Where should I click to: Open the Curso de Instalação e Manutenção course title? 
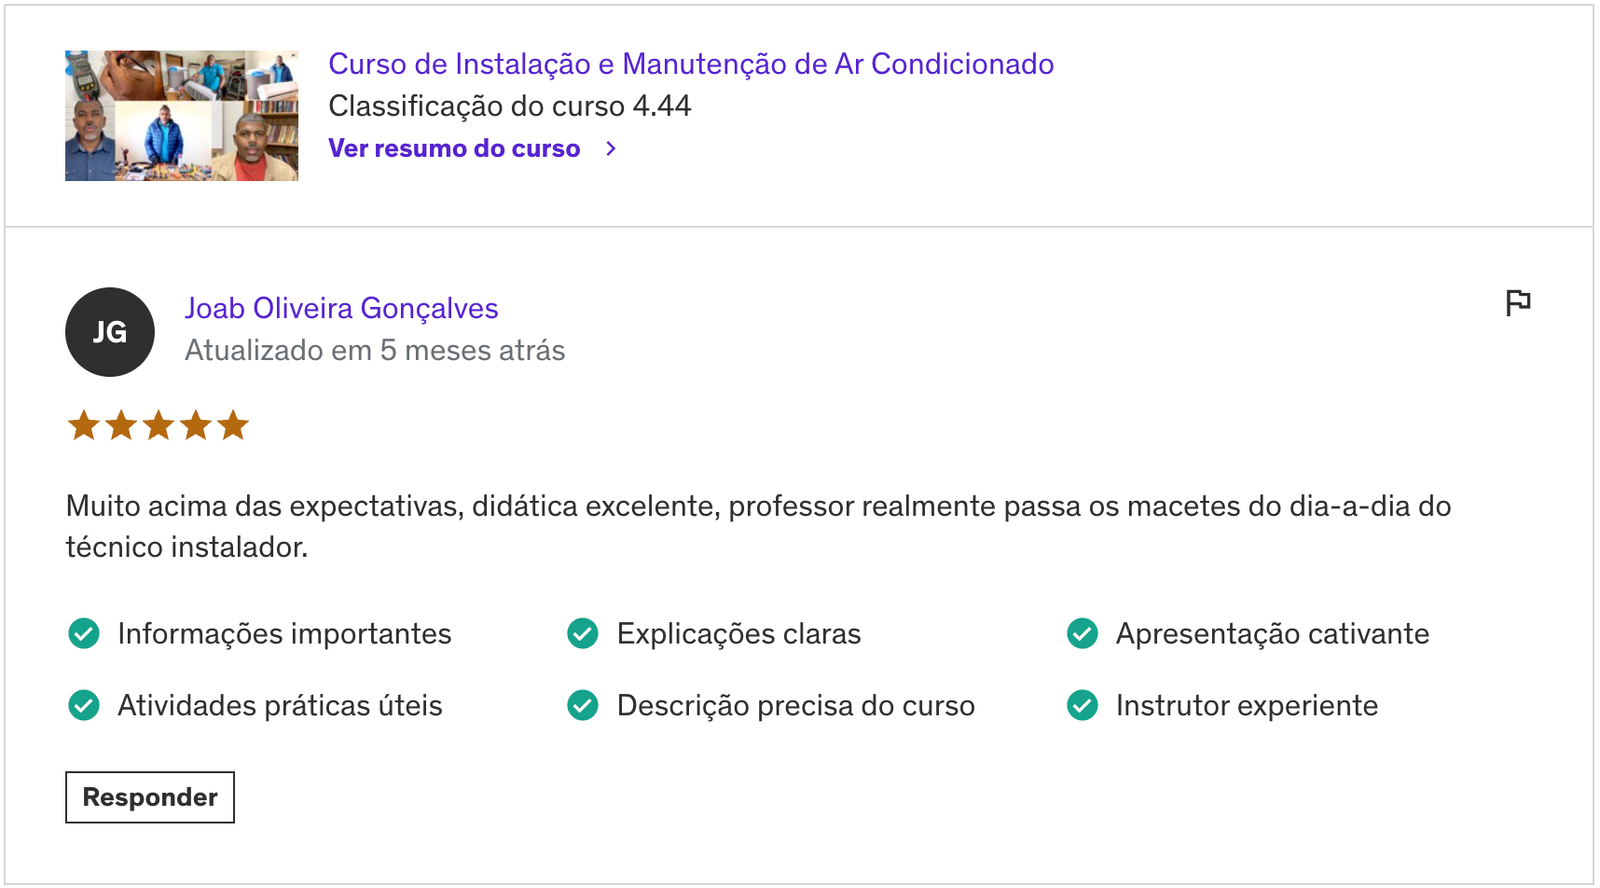[x=691, y=64]
